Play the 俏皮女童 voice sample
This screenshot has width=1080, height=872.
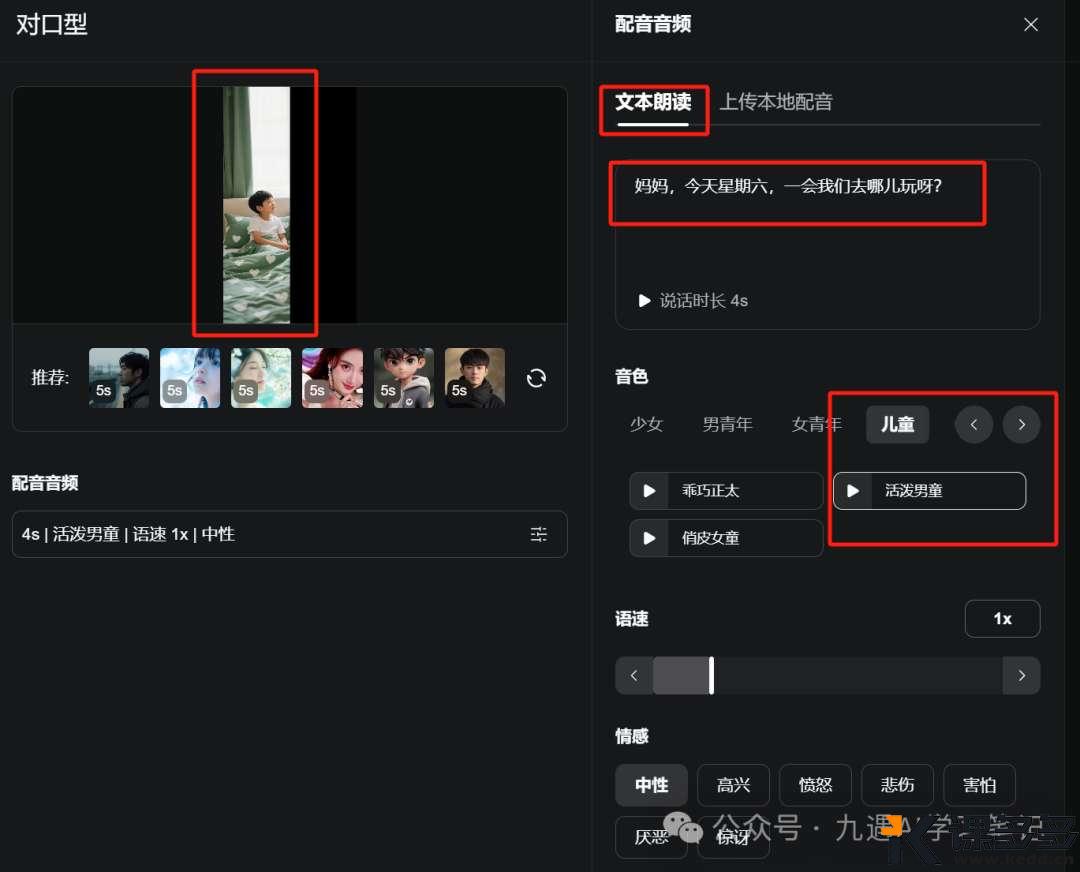[x=649, y=538]
